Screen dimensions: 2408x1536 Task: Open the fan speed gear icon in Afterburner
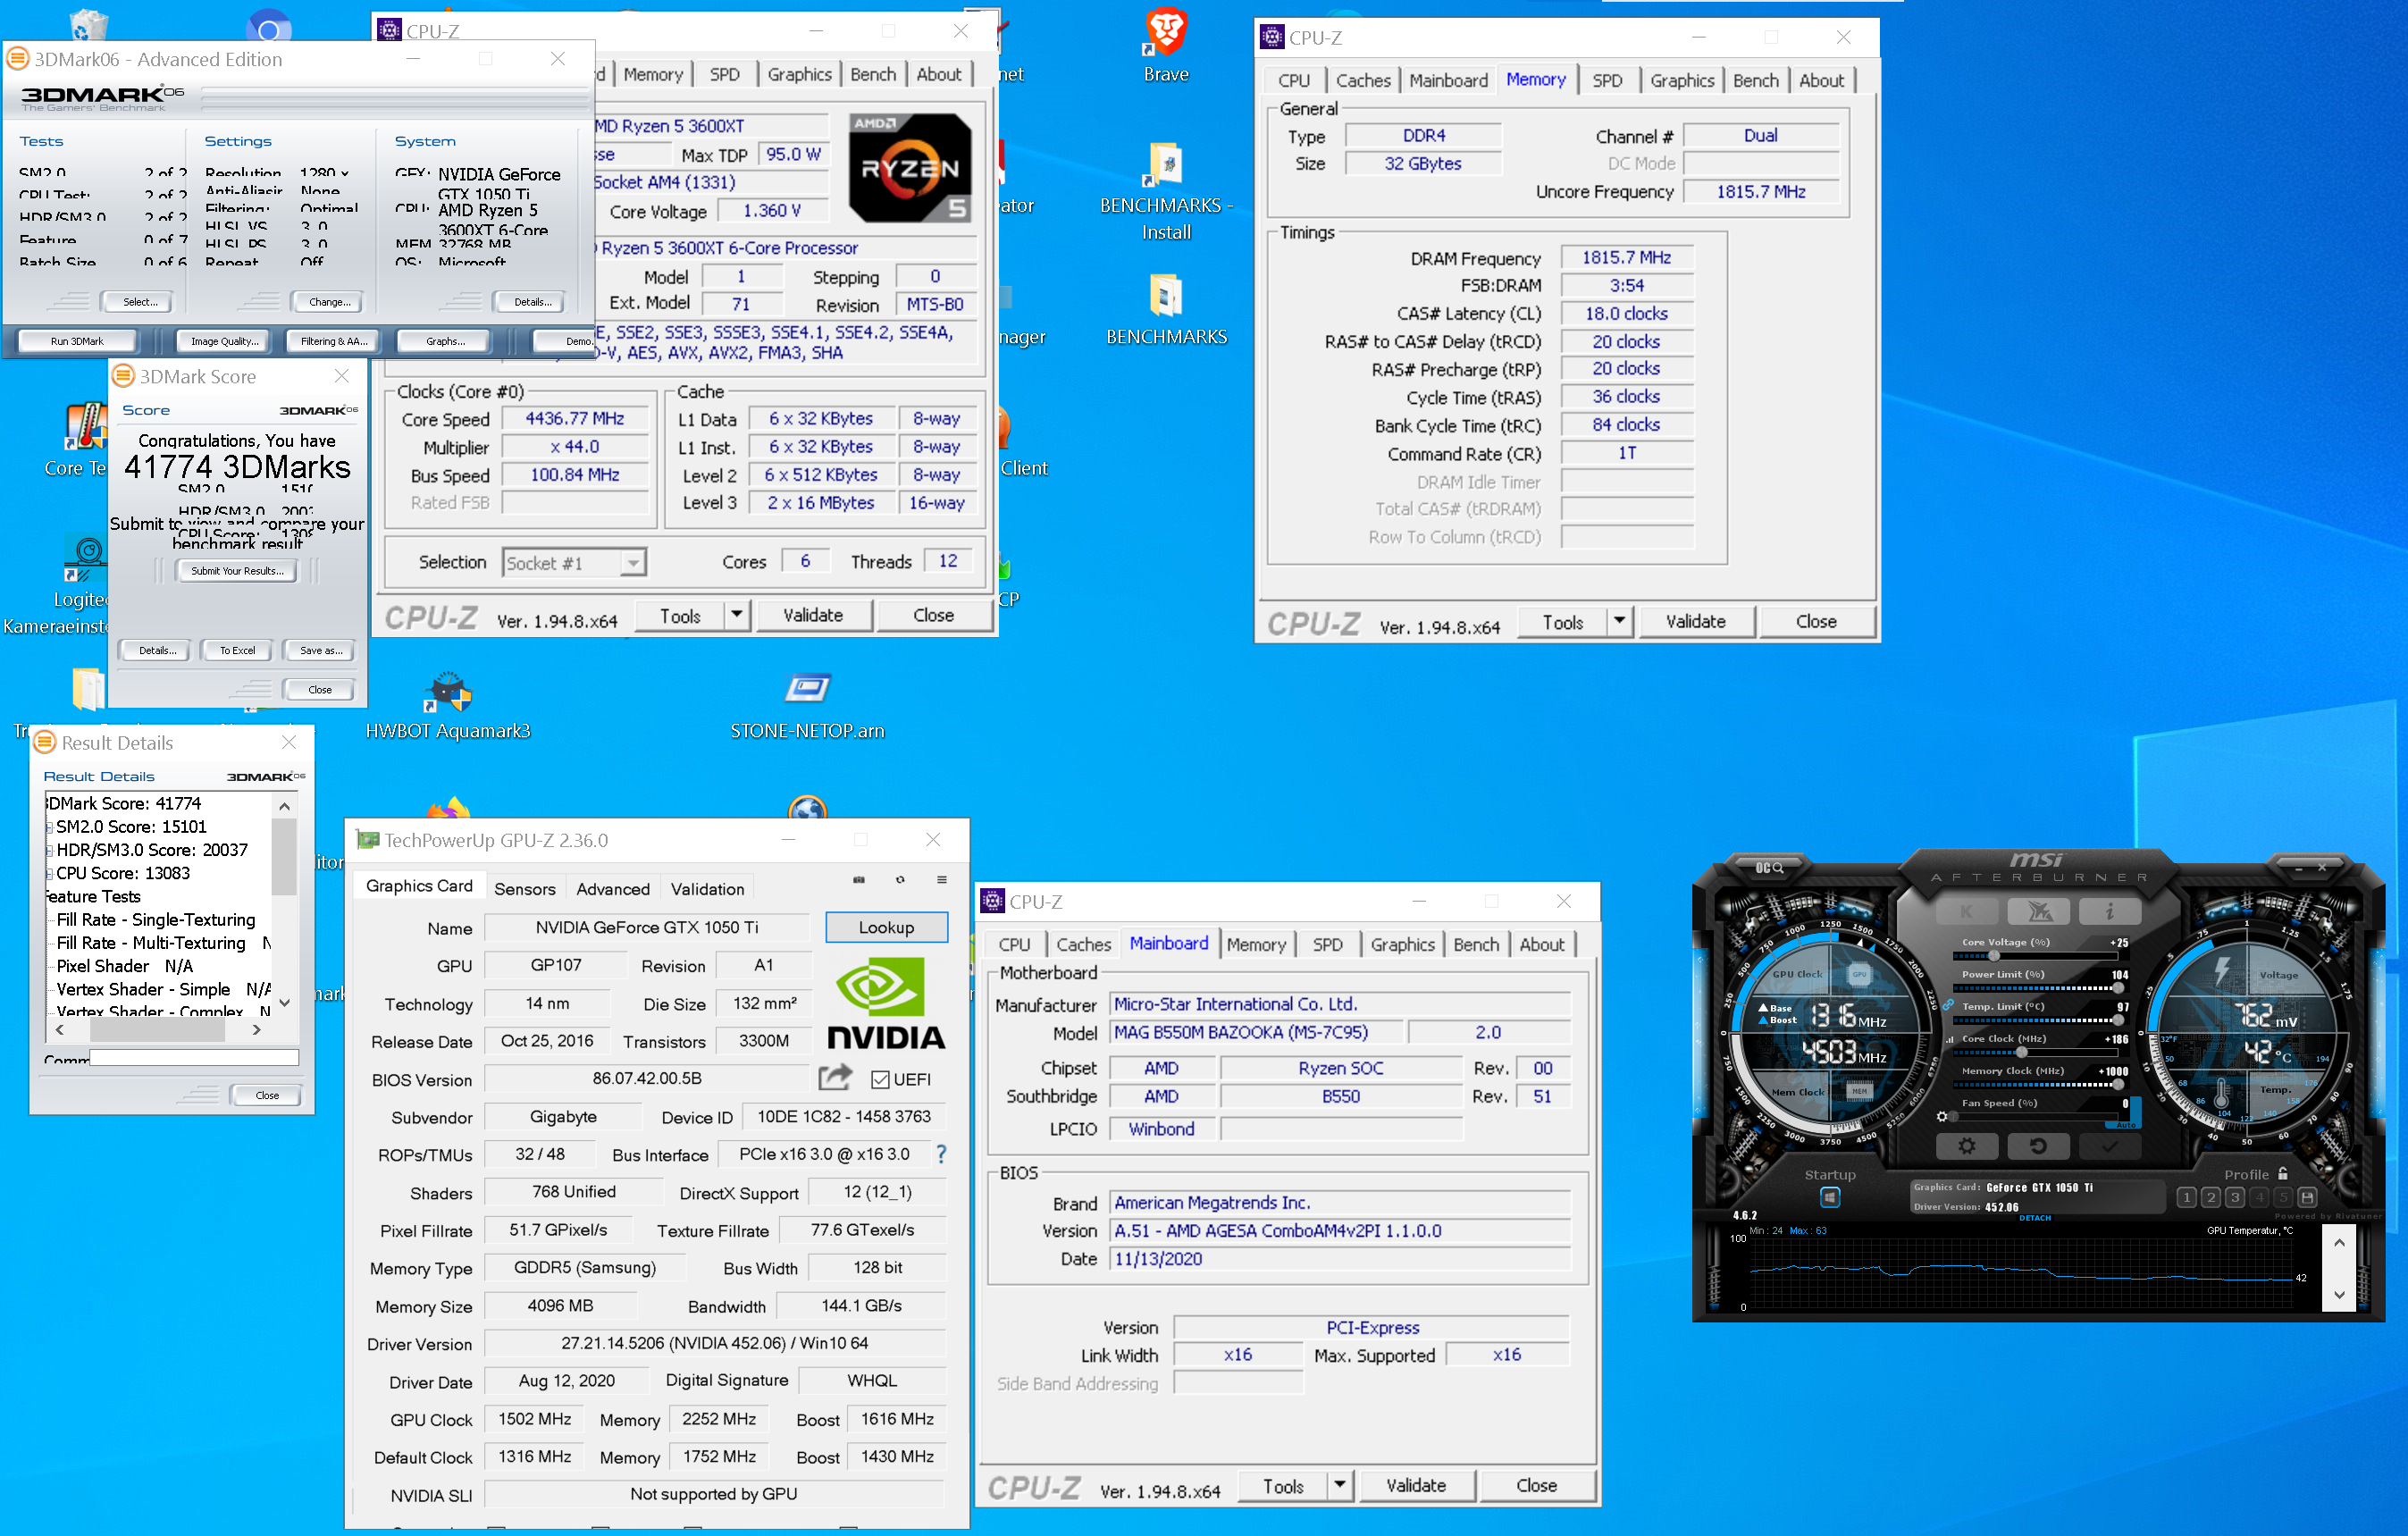click(x=1942, y=1116)
